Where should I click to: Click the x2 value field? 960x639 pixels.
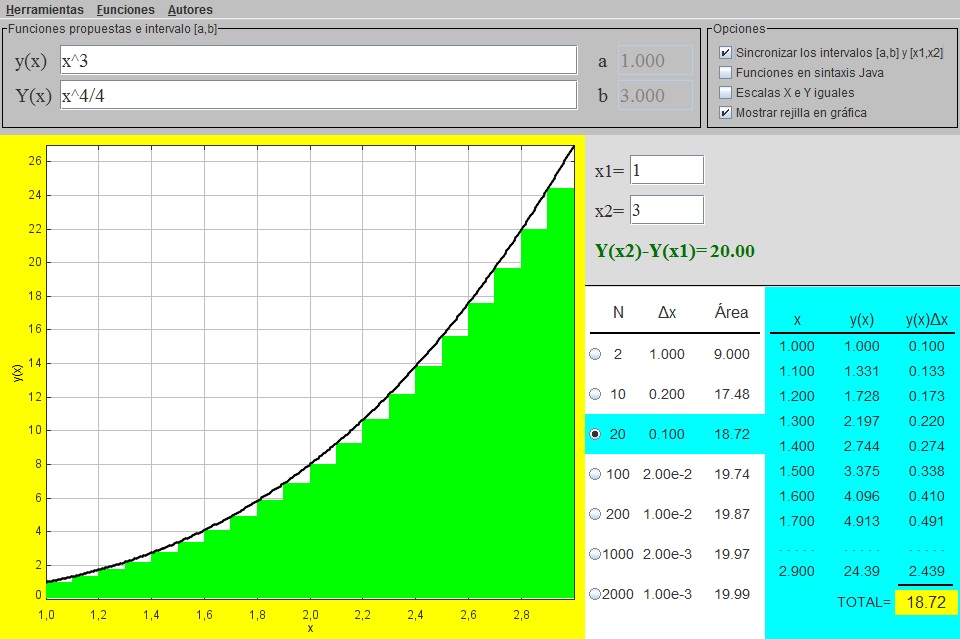[666, 210]
